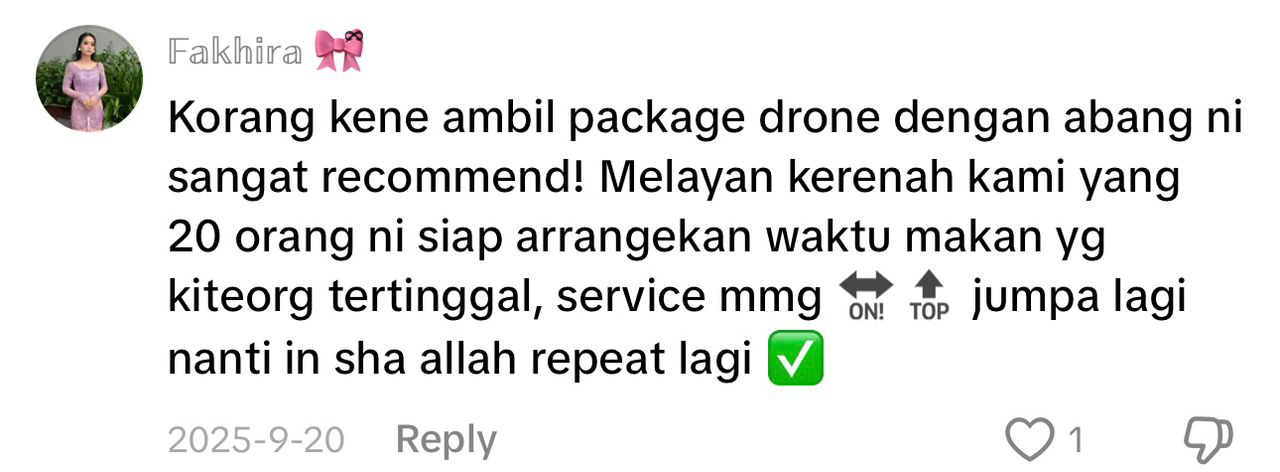Reply to Fakhira's comment
Screen dimensions: 1280x472
(x=446, y=439)
